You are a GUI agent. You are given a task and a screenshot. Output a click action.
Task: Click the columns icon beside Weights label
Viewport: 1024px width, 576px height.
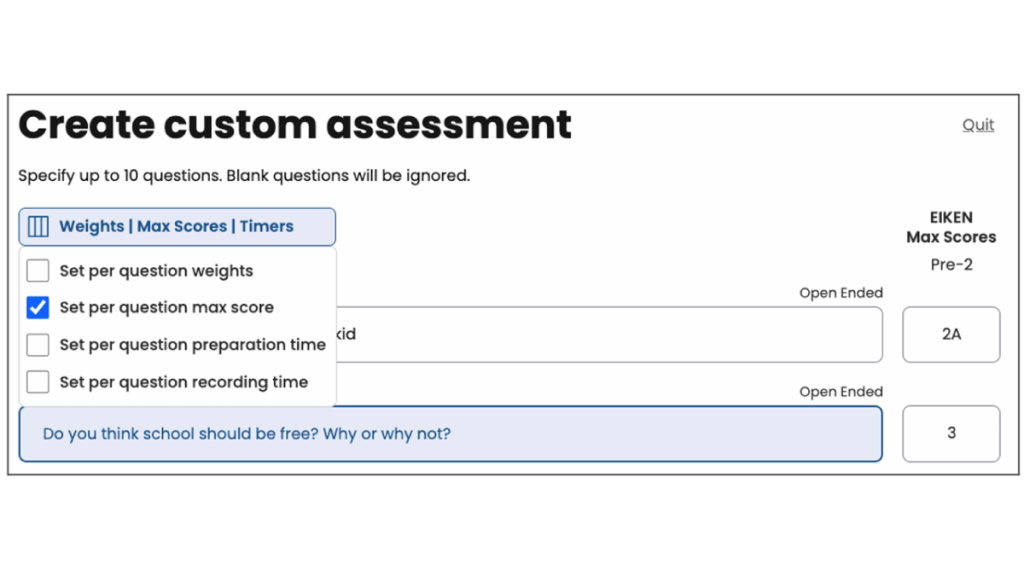click(38, 227)
